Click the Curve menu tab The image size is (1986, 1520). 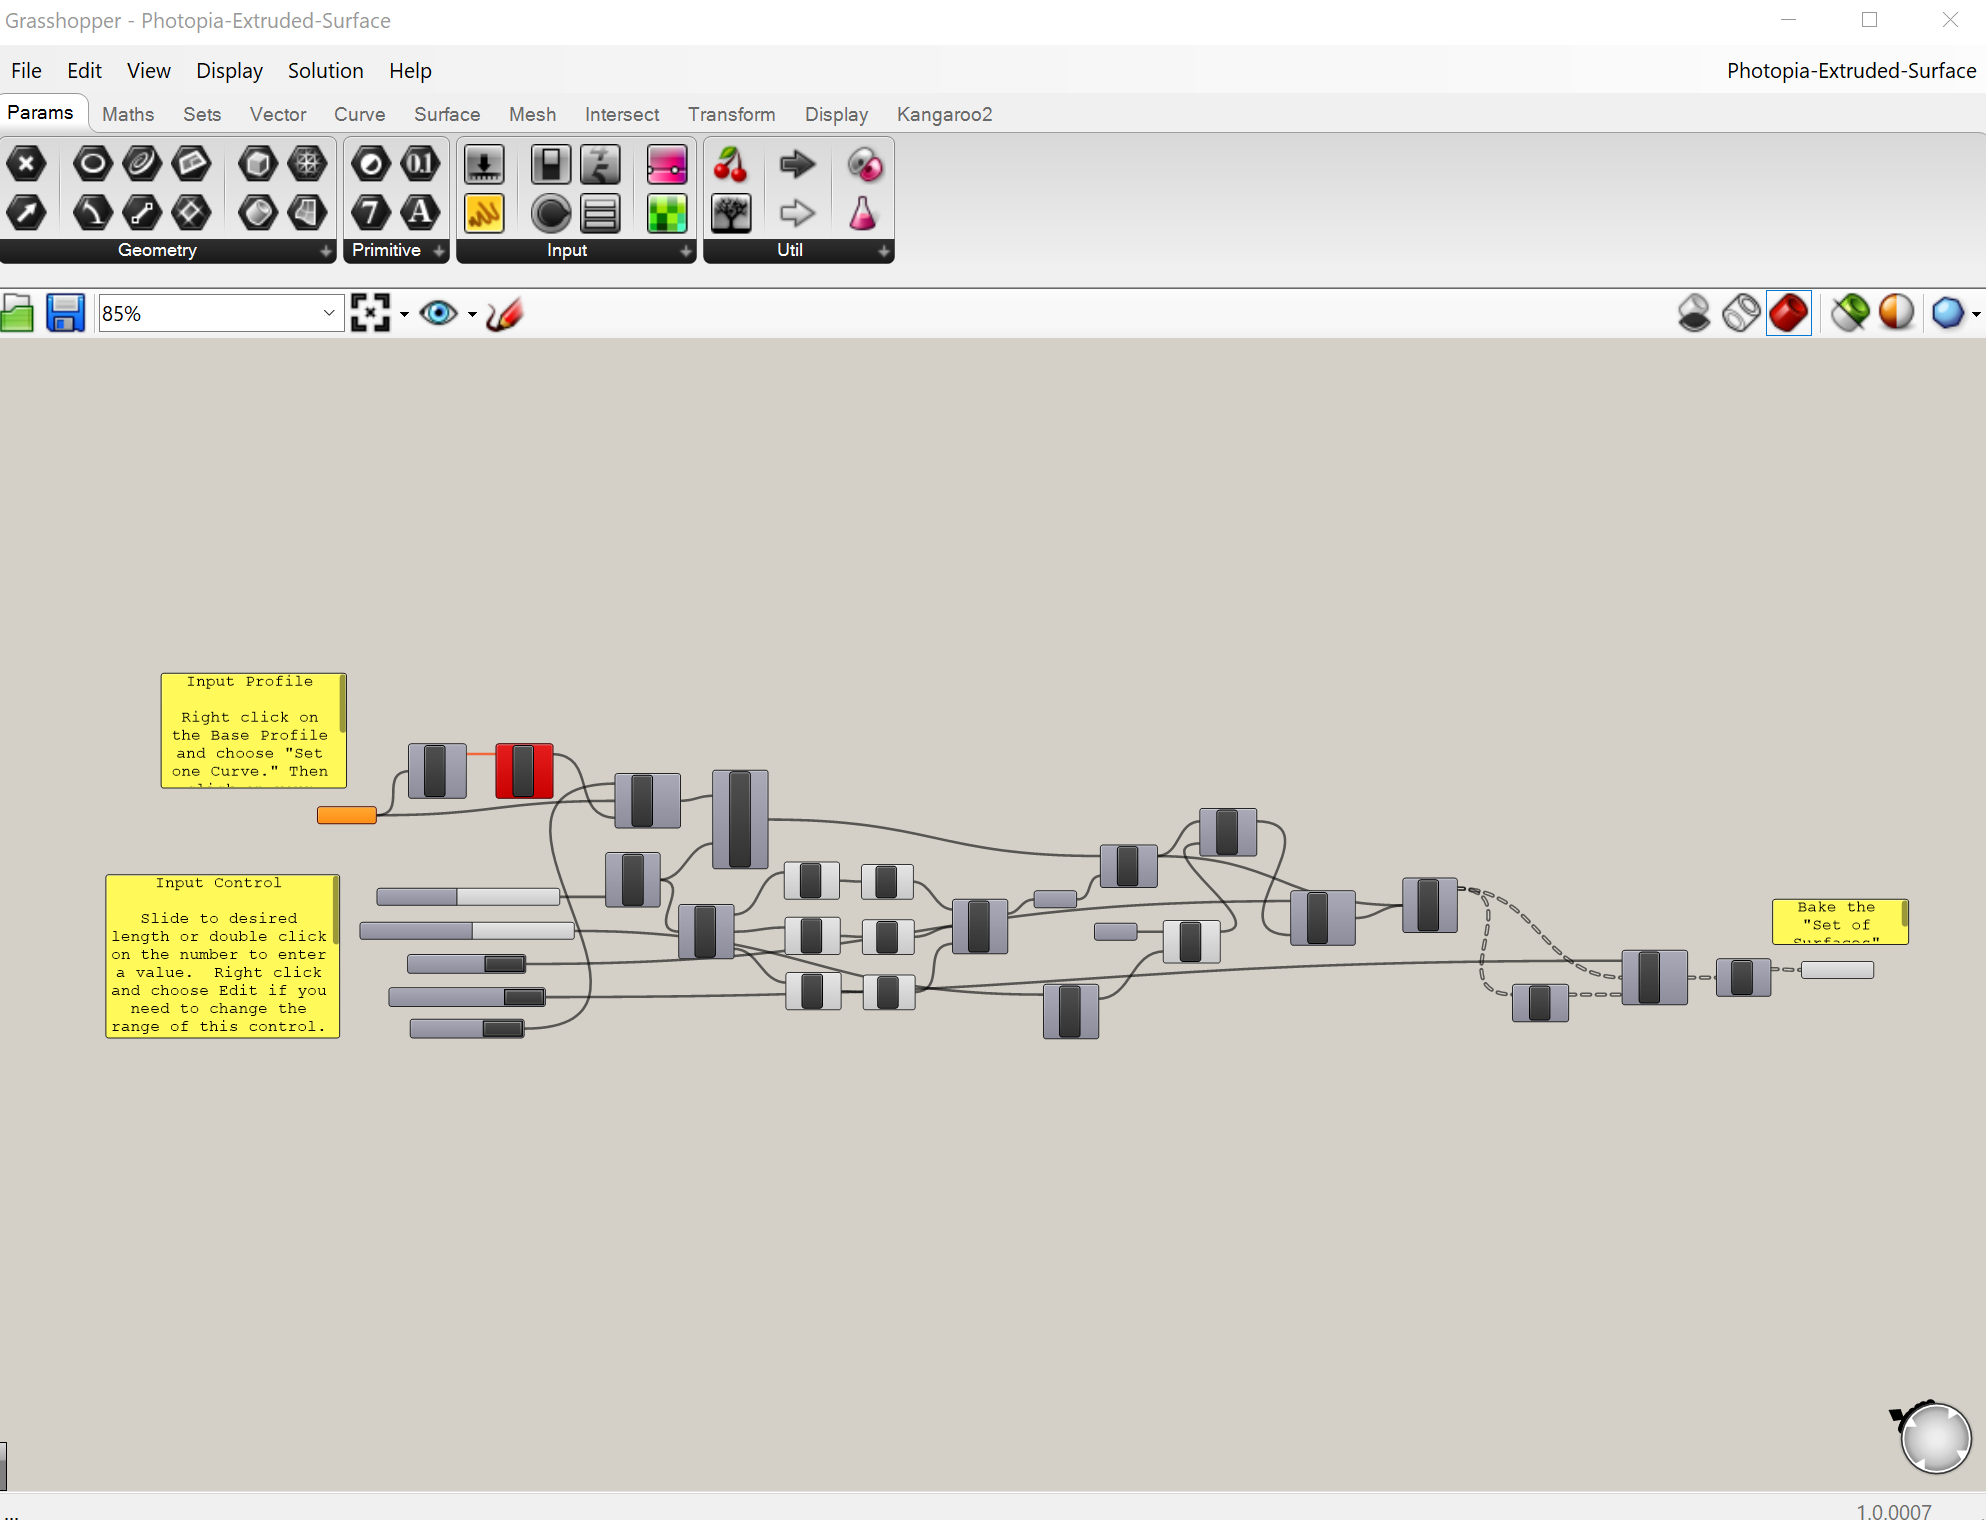point(358,113)
